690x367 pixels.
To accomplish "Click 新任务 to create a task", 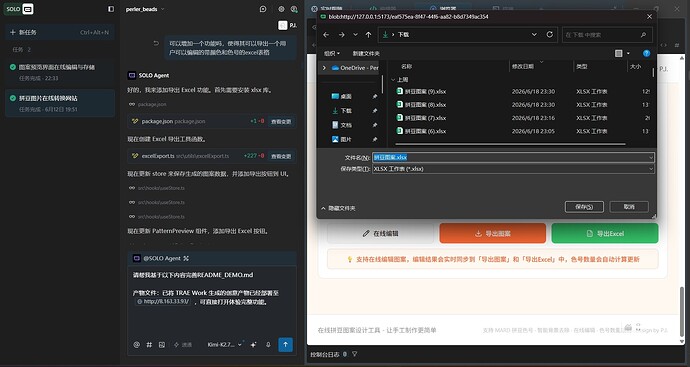I will (59, 32).
